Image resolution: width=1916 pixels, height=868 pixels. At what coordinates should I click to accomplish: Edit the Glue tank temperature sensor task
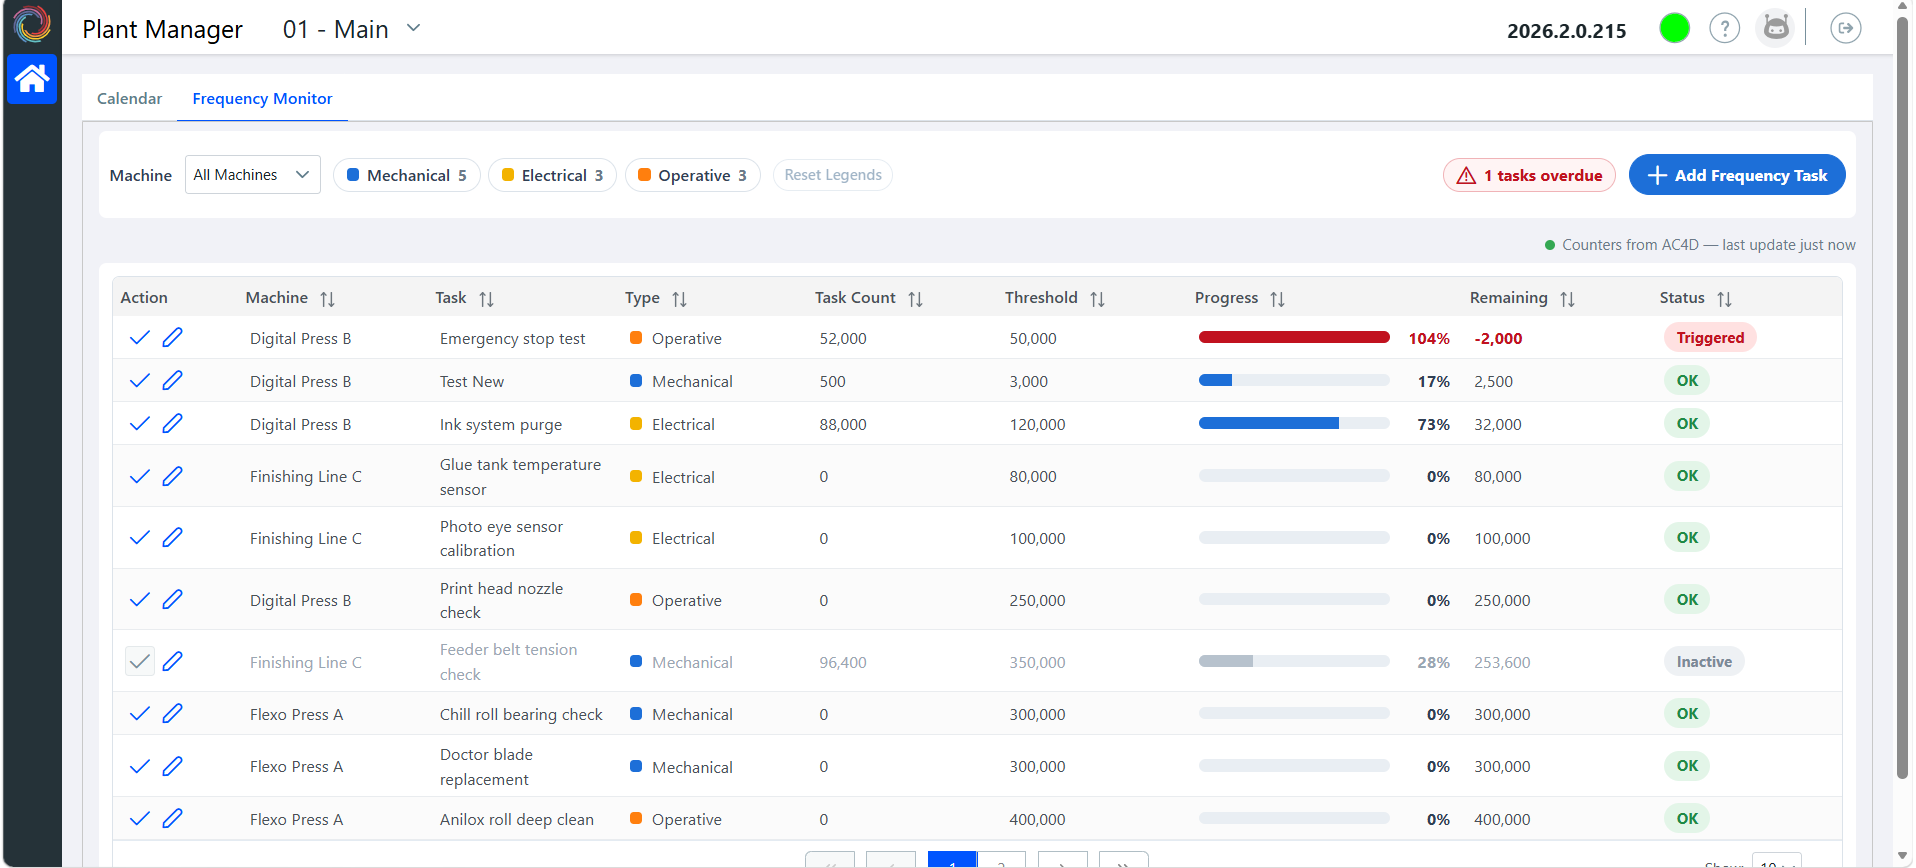[172, 477]
